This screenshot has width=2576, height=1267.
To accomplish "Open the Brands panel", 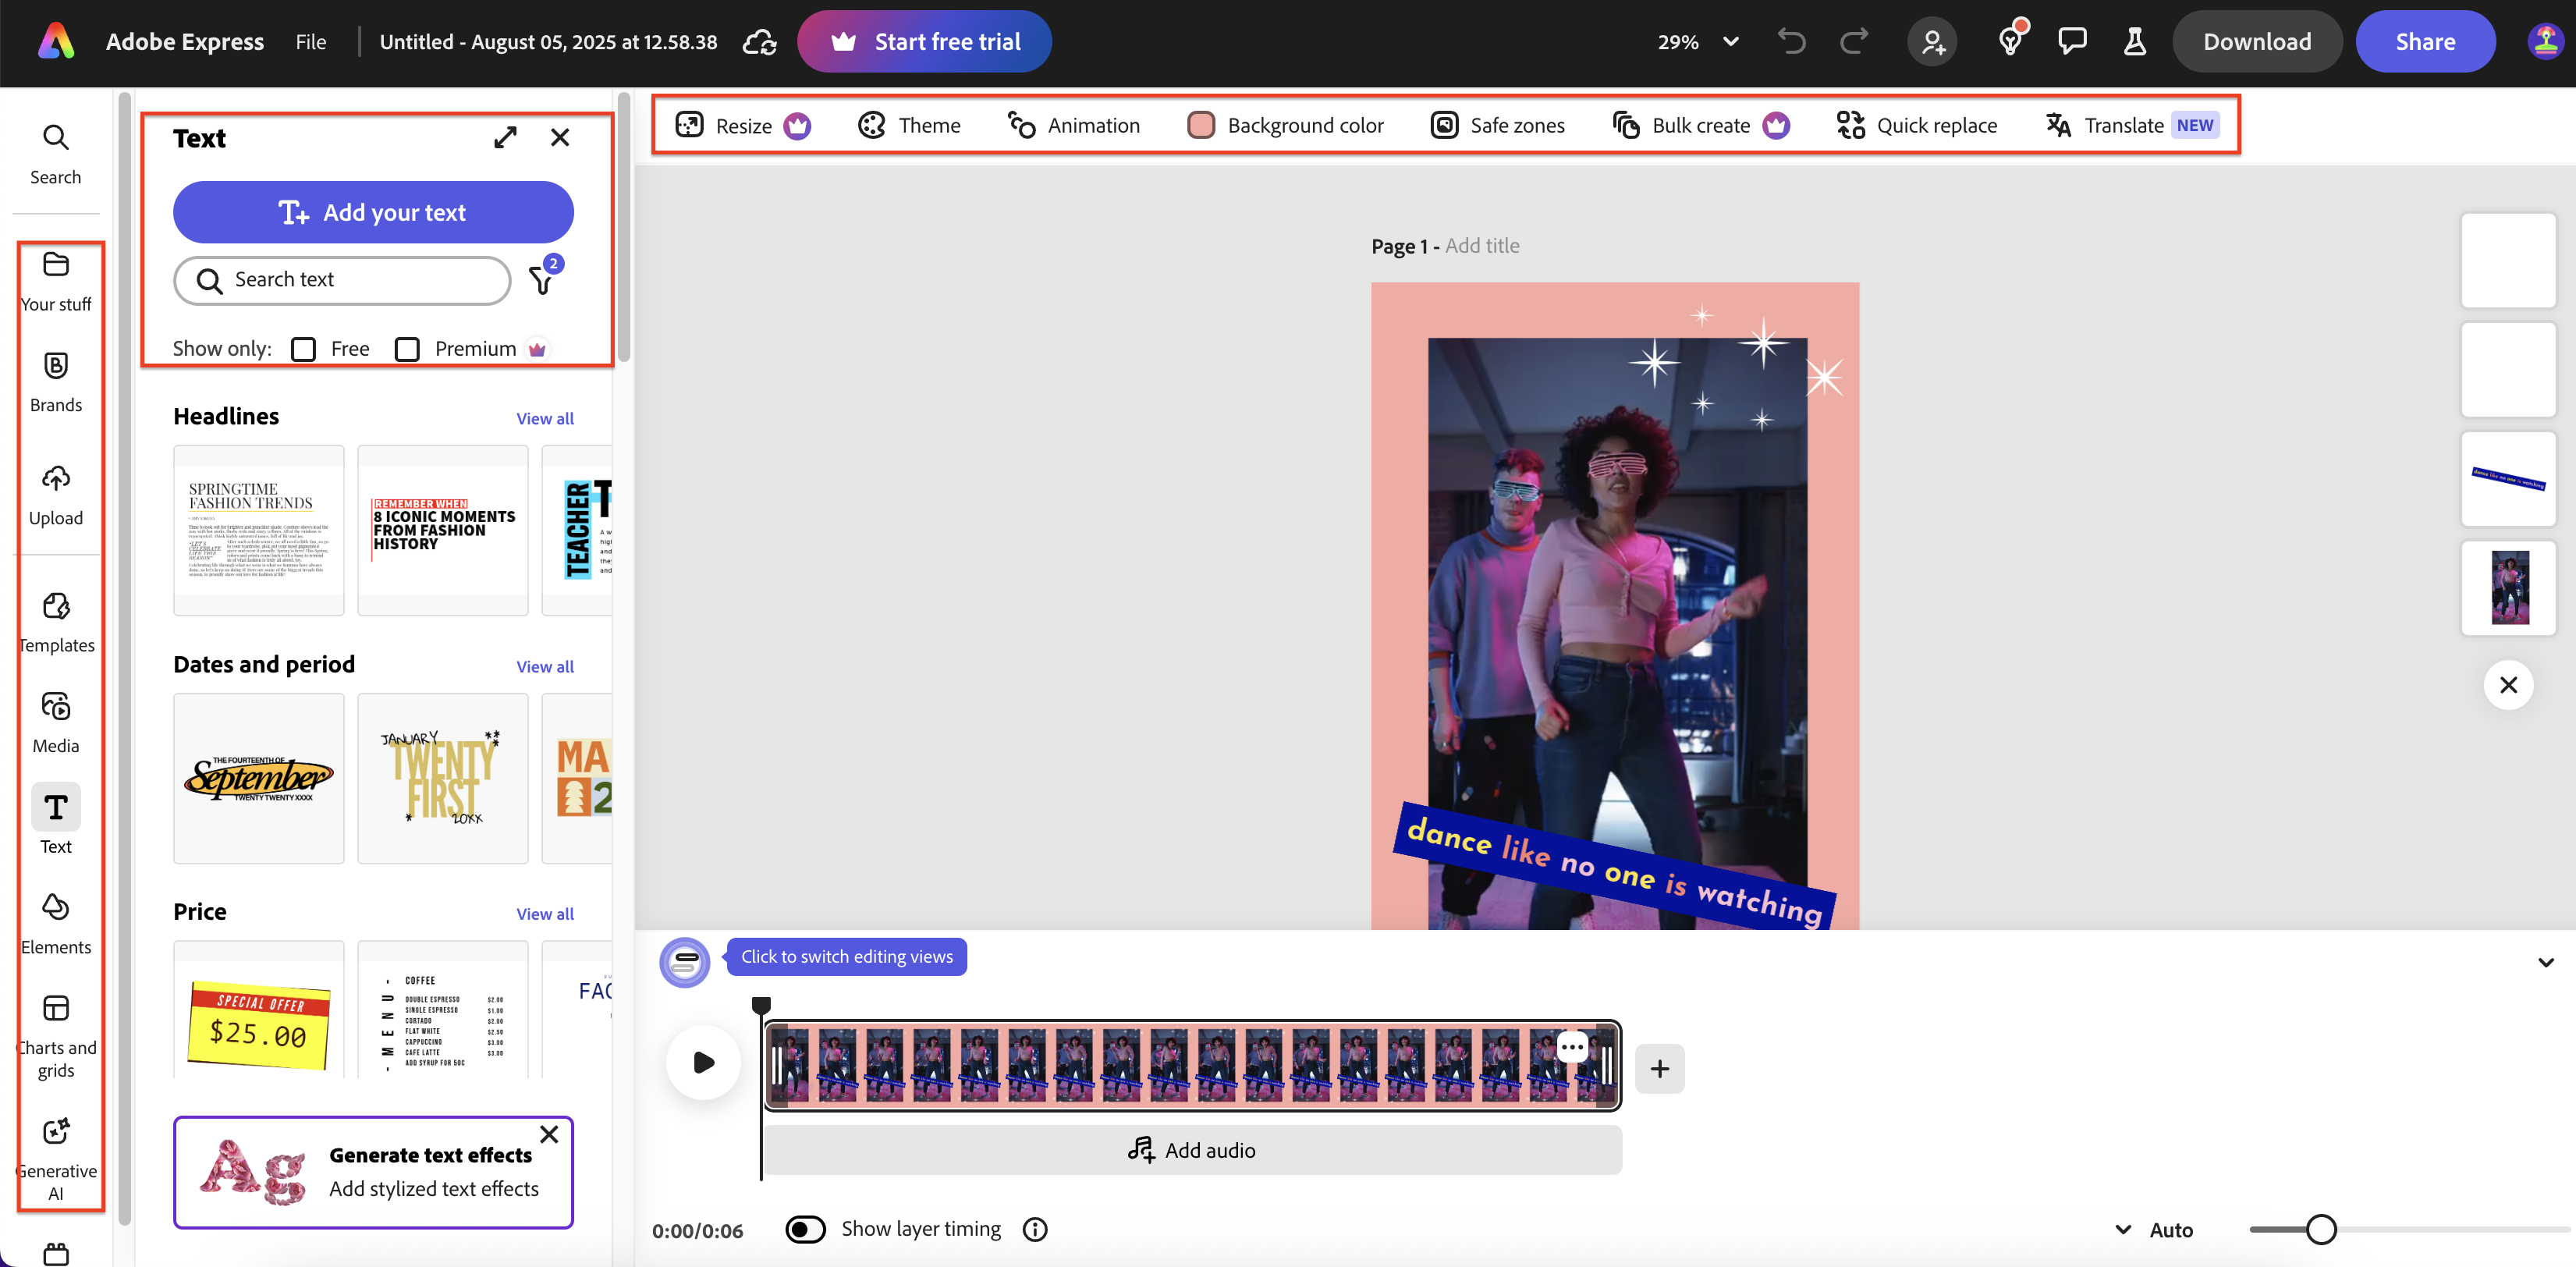I will 56,382.
